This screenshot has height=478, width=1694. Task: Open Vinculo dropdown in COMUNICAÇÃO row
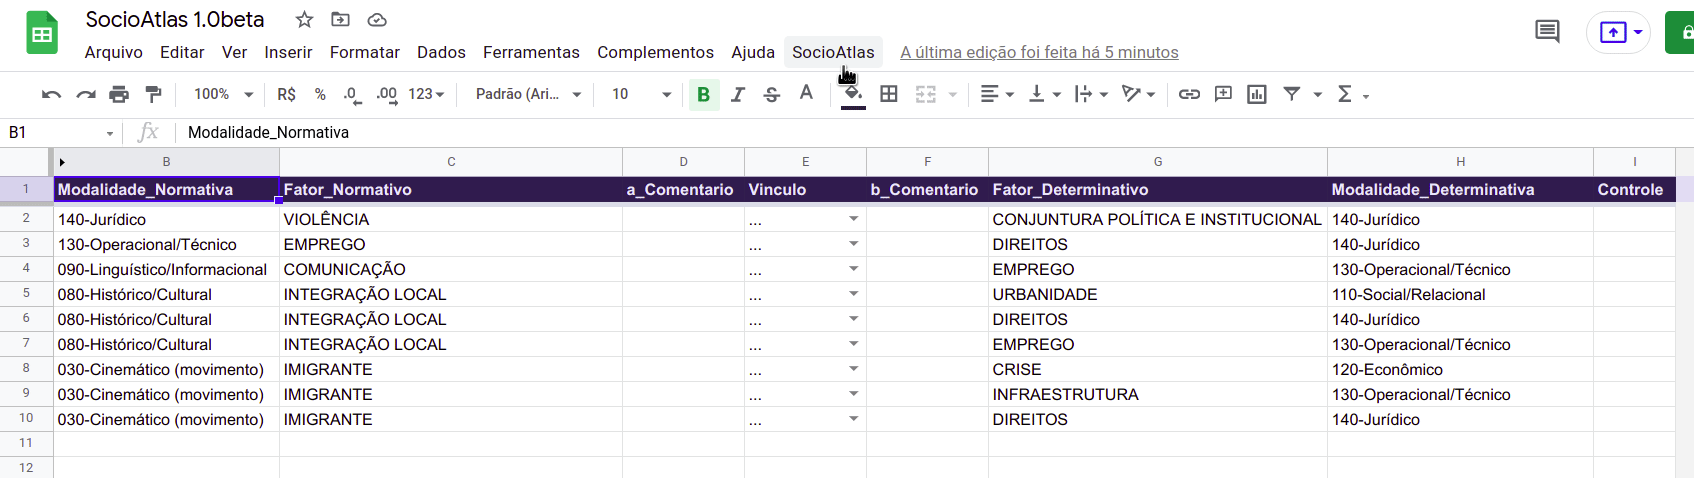pyautogui.click(x=854, y=268)
